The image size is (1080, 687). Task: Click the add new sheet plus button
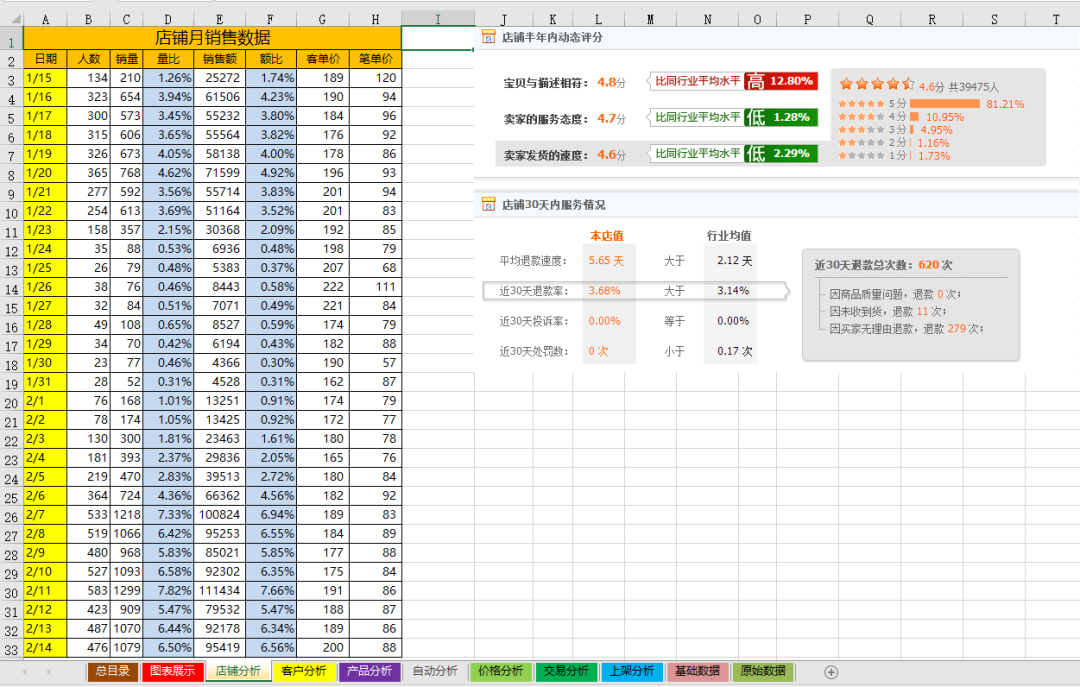coord(831,672)
